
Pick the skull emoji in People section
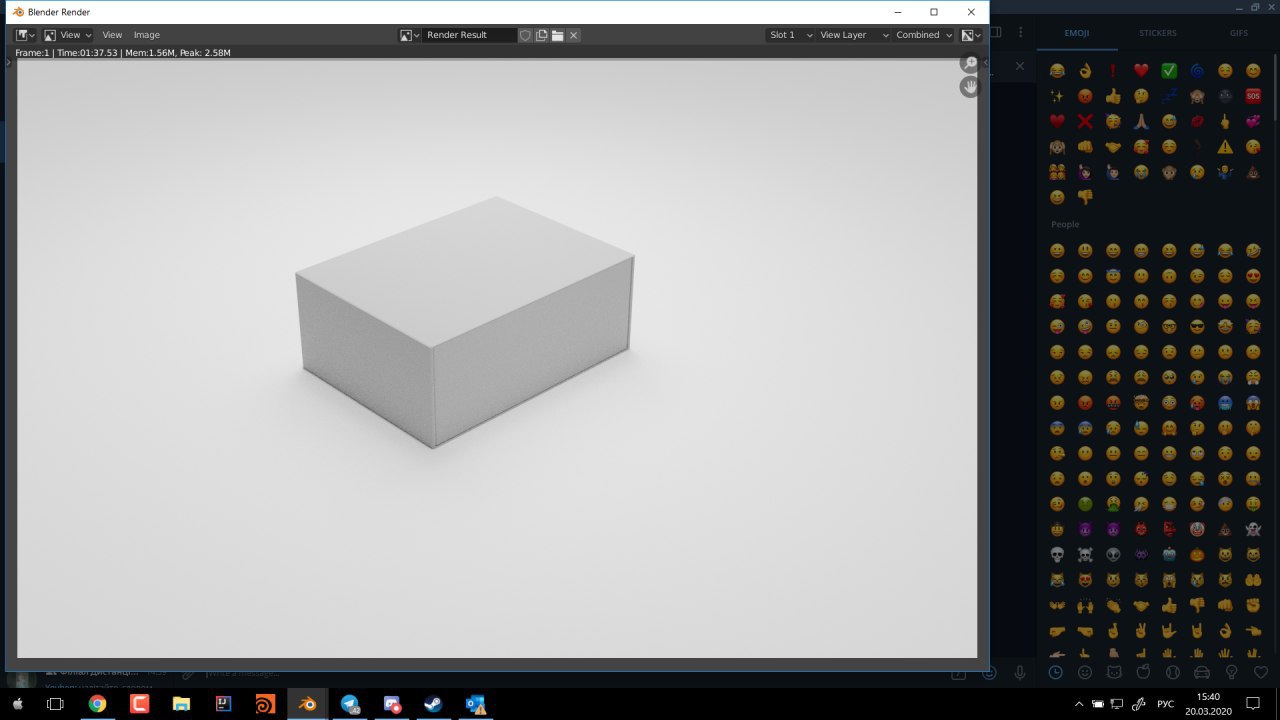pos(1057,554)
